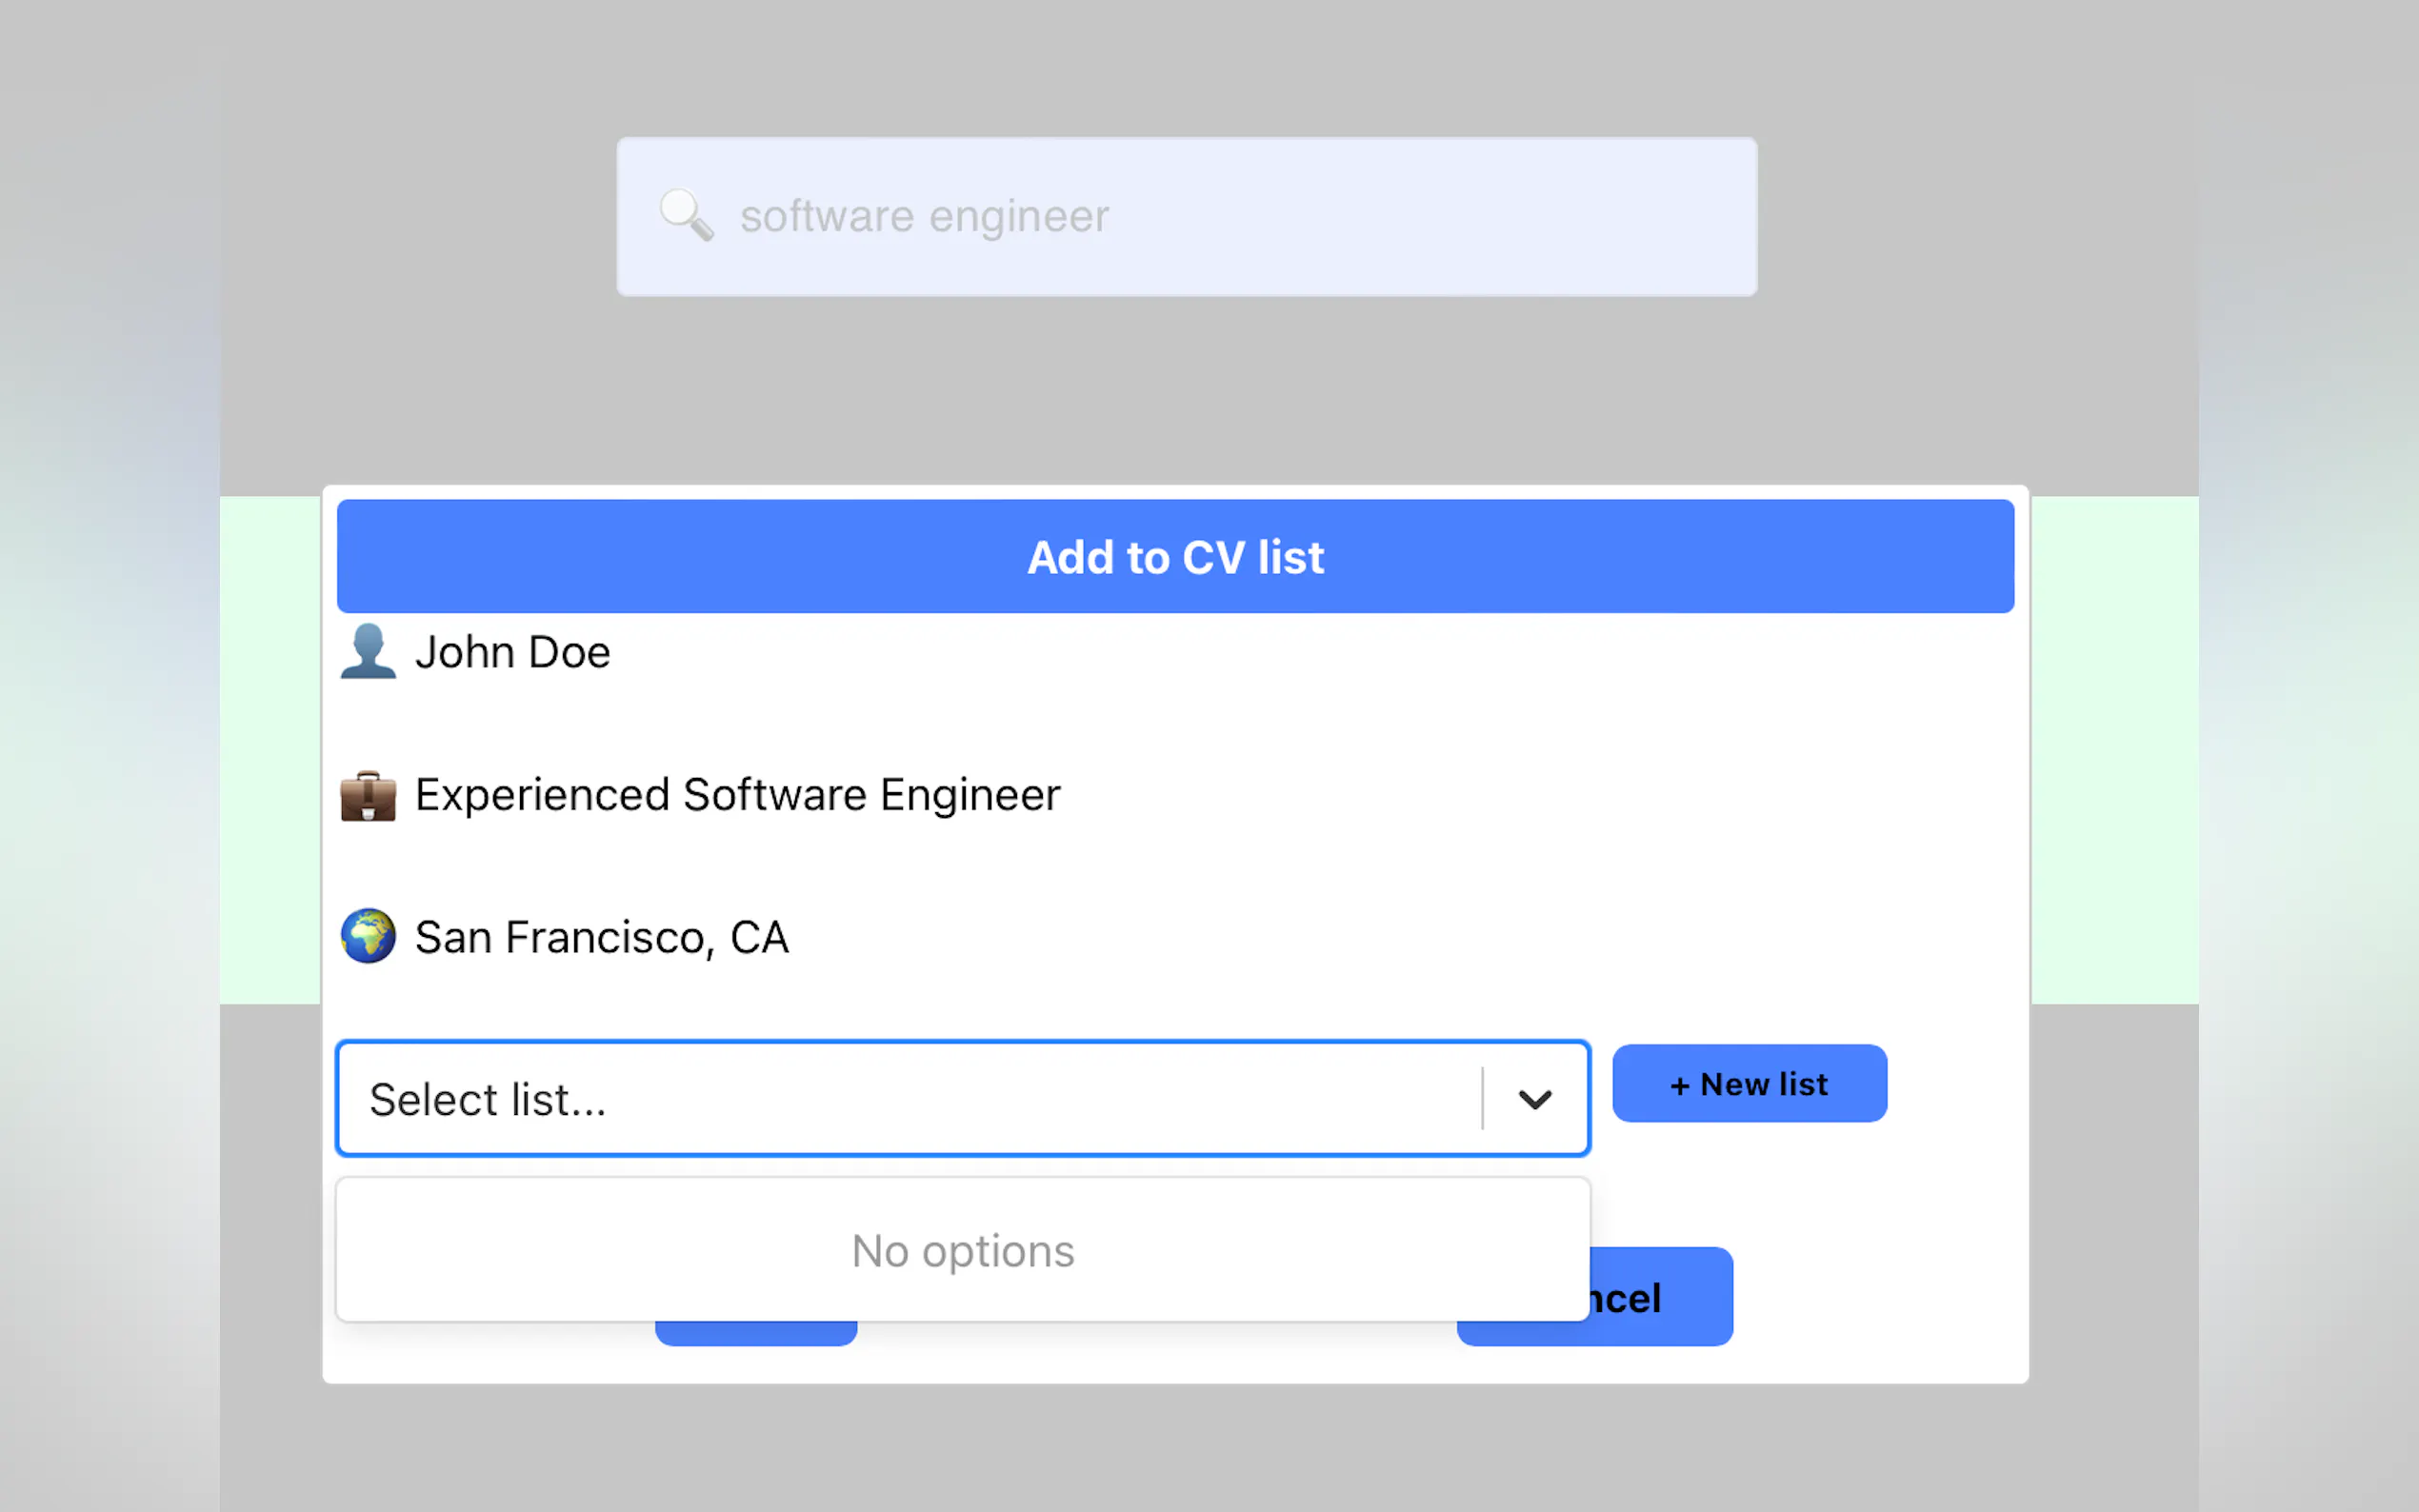The width and height of the screenshot is (2419, 1512).
Task: Click the San Francisco, CA location text
Action: click(x=601, y=938)
